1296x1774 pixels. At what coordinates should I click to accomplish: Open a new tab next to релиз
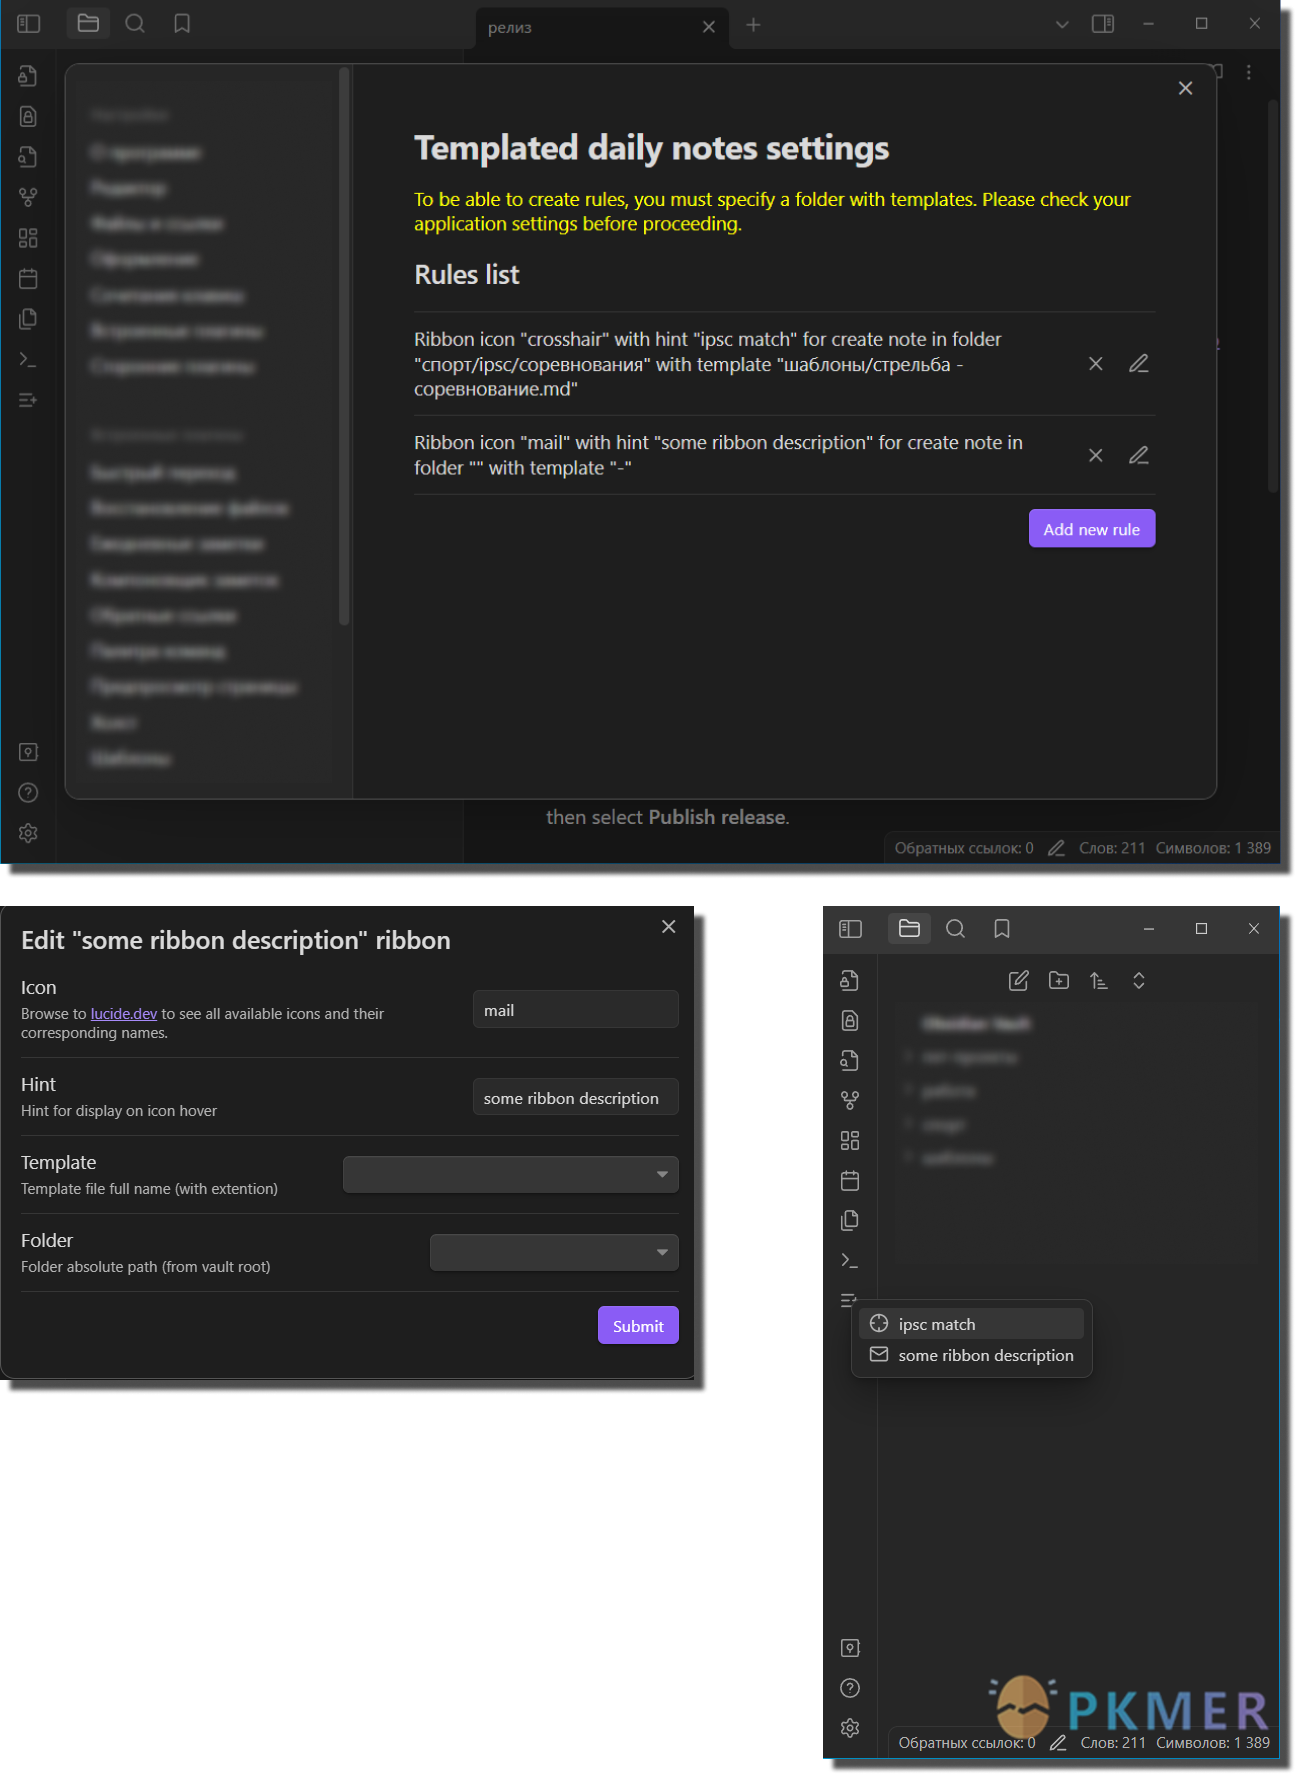[753, 25]
